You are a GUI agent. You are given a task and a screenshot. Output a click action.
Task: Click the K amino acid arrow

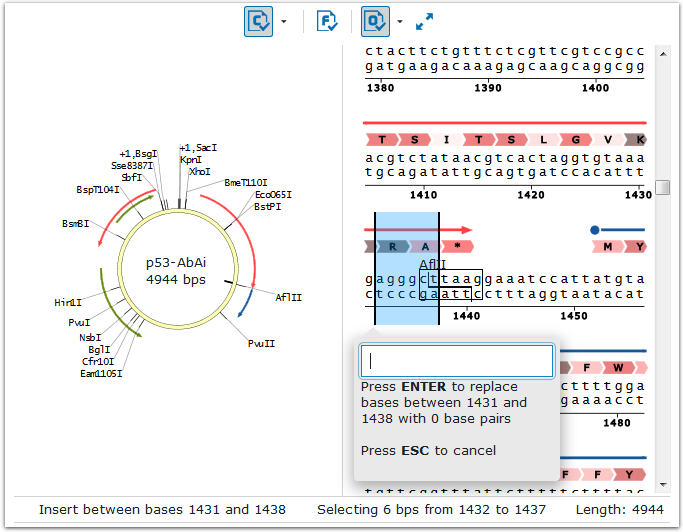pos(636,140)
